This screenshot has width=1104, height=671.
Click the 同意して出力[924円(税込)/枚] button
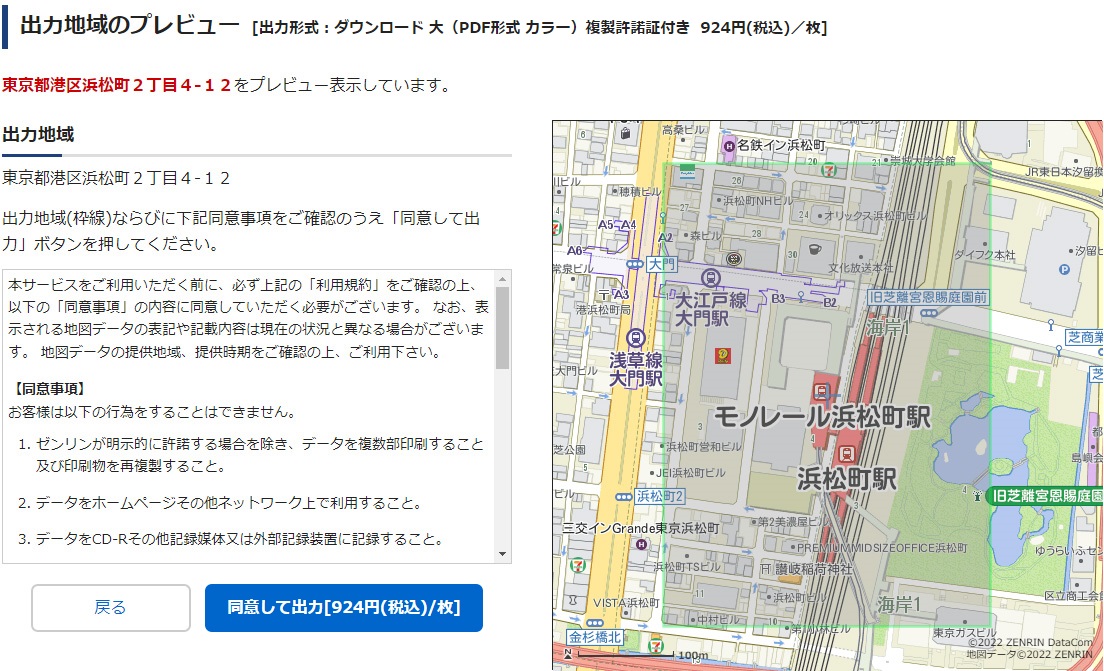coord(342,608)
